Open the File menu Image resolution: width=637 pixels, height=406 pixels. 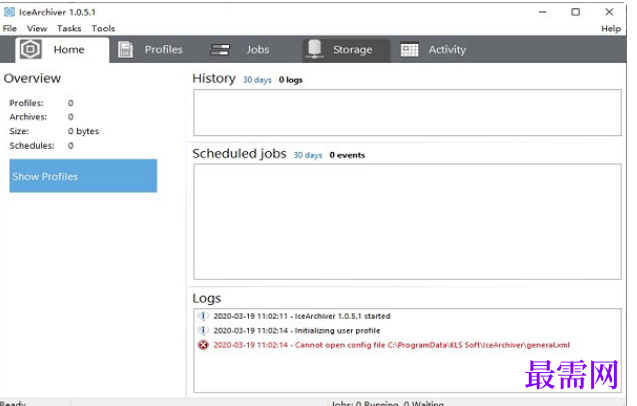(x=10, y=28)
